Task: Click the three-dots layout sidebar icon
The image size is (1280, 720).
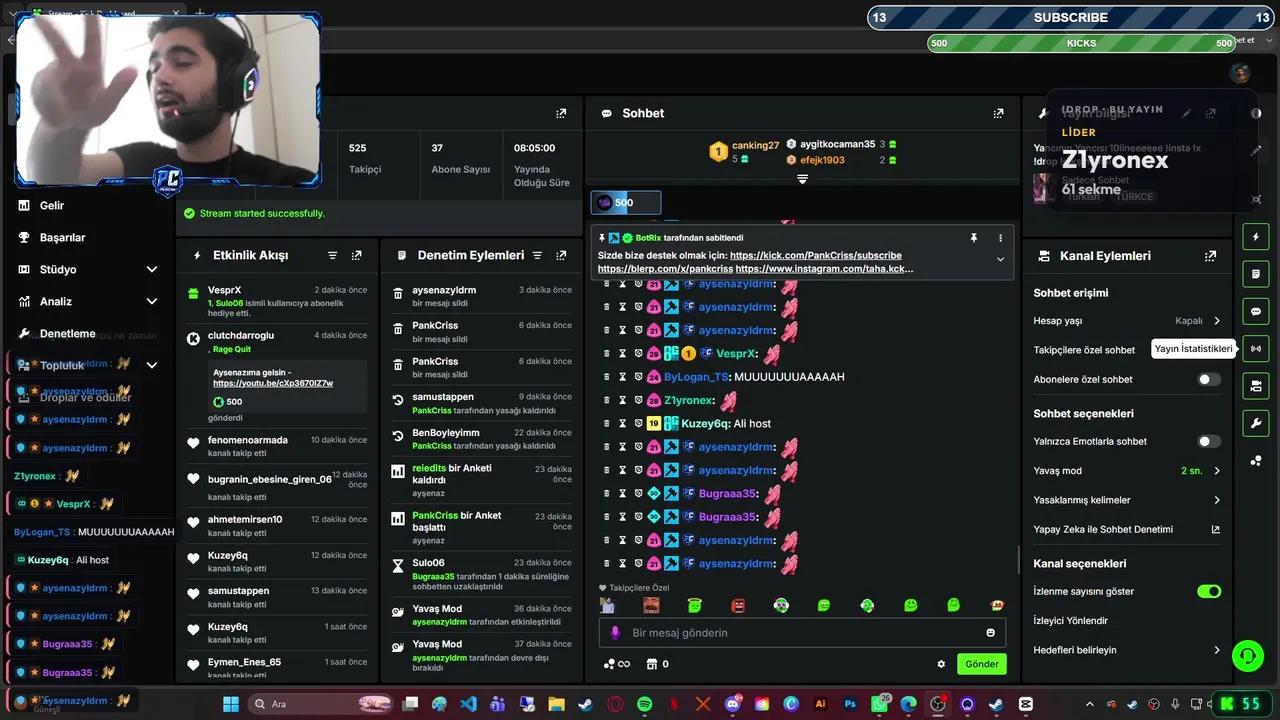Action: click(x=1256, y=461)
